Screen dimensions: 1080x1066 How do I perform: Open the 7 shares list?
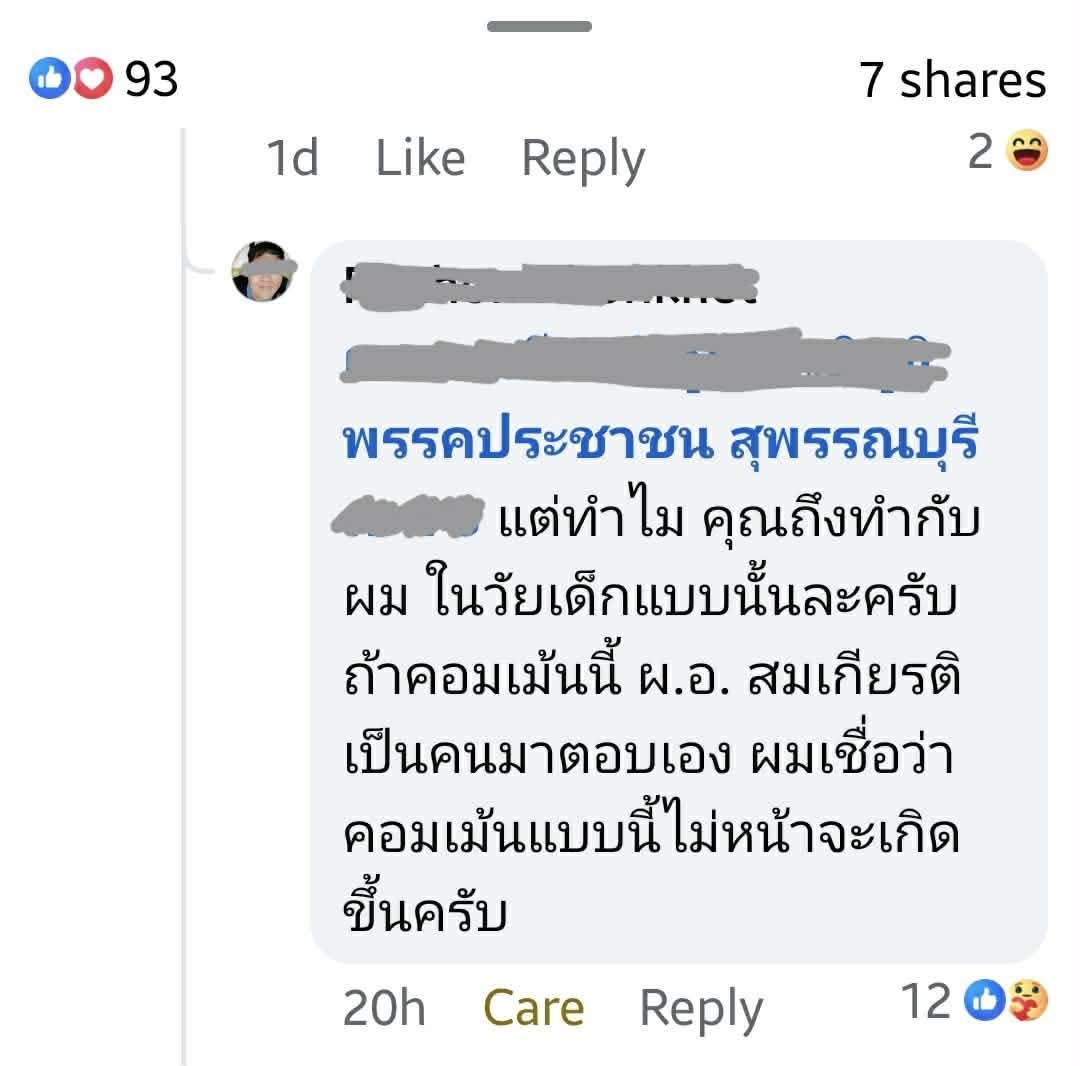(952, 79)
